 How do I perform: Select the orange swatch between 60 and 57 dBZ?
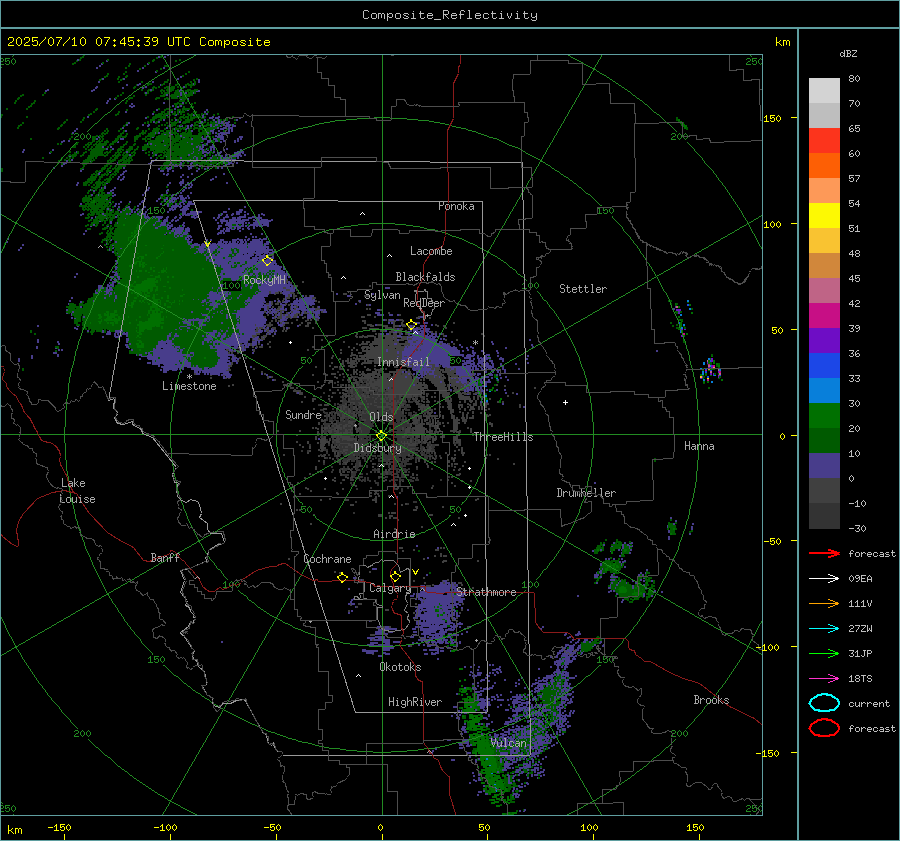click(824, 166)
